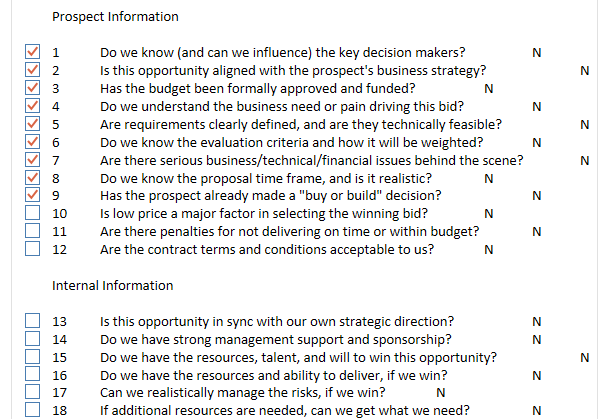Toggle off checkbox for row 5
616x419 pixels.
pyautogui.click(x=33, y=125)
